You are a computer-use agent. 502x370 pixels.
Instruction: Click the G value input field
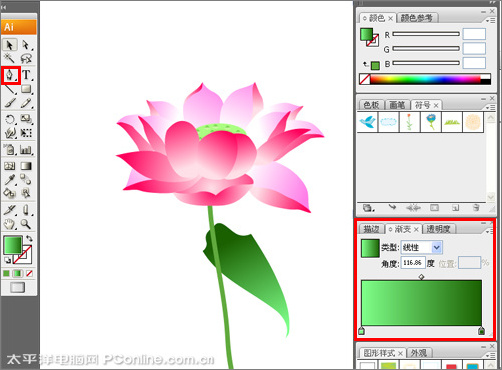(x=474, y=48)
